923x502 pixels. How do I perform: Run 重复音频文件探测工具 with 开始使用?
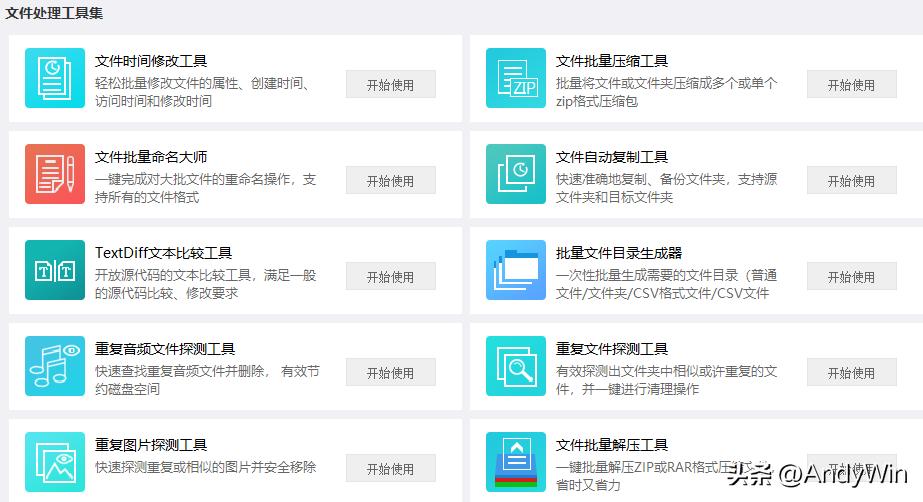(391, 373)
